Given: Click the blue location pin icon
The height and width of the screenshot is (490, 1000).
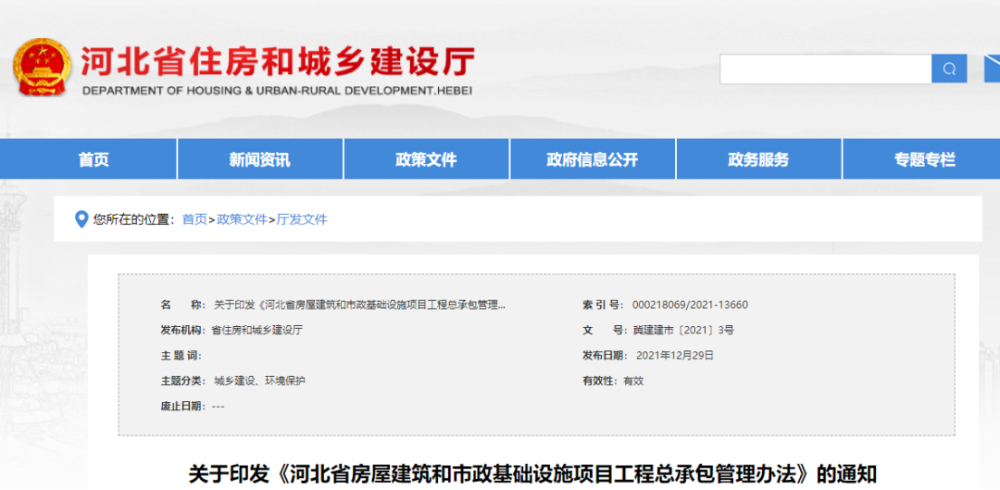Looking at the screenshot, I should click(81, 219).
